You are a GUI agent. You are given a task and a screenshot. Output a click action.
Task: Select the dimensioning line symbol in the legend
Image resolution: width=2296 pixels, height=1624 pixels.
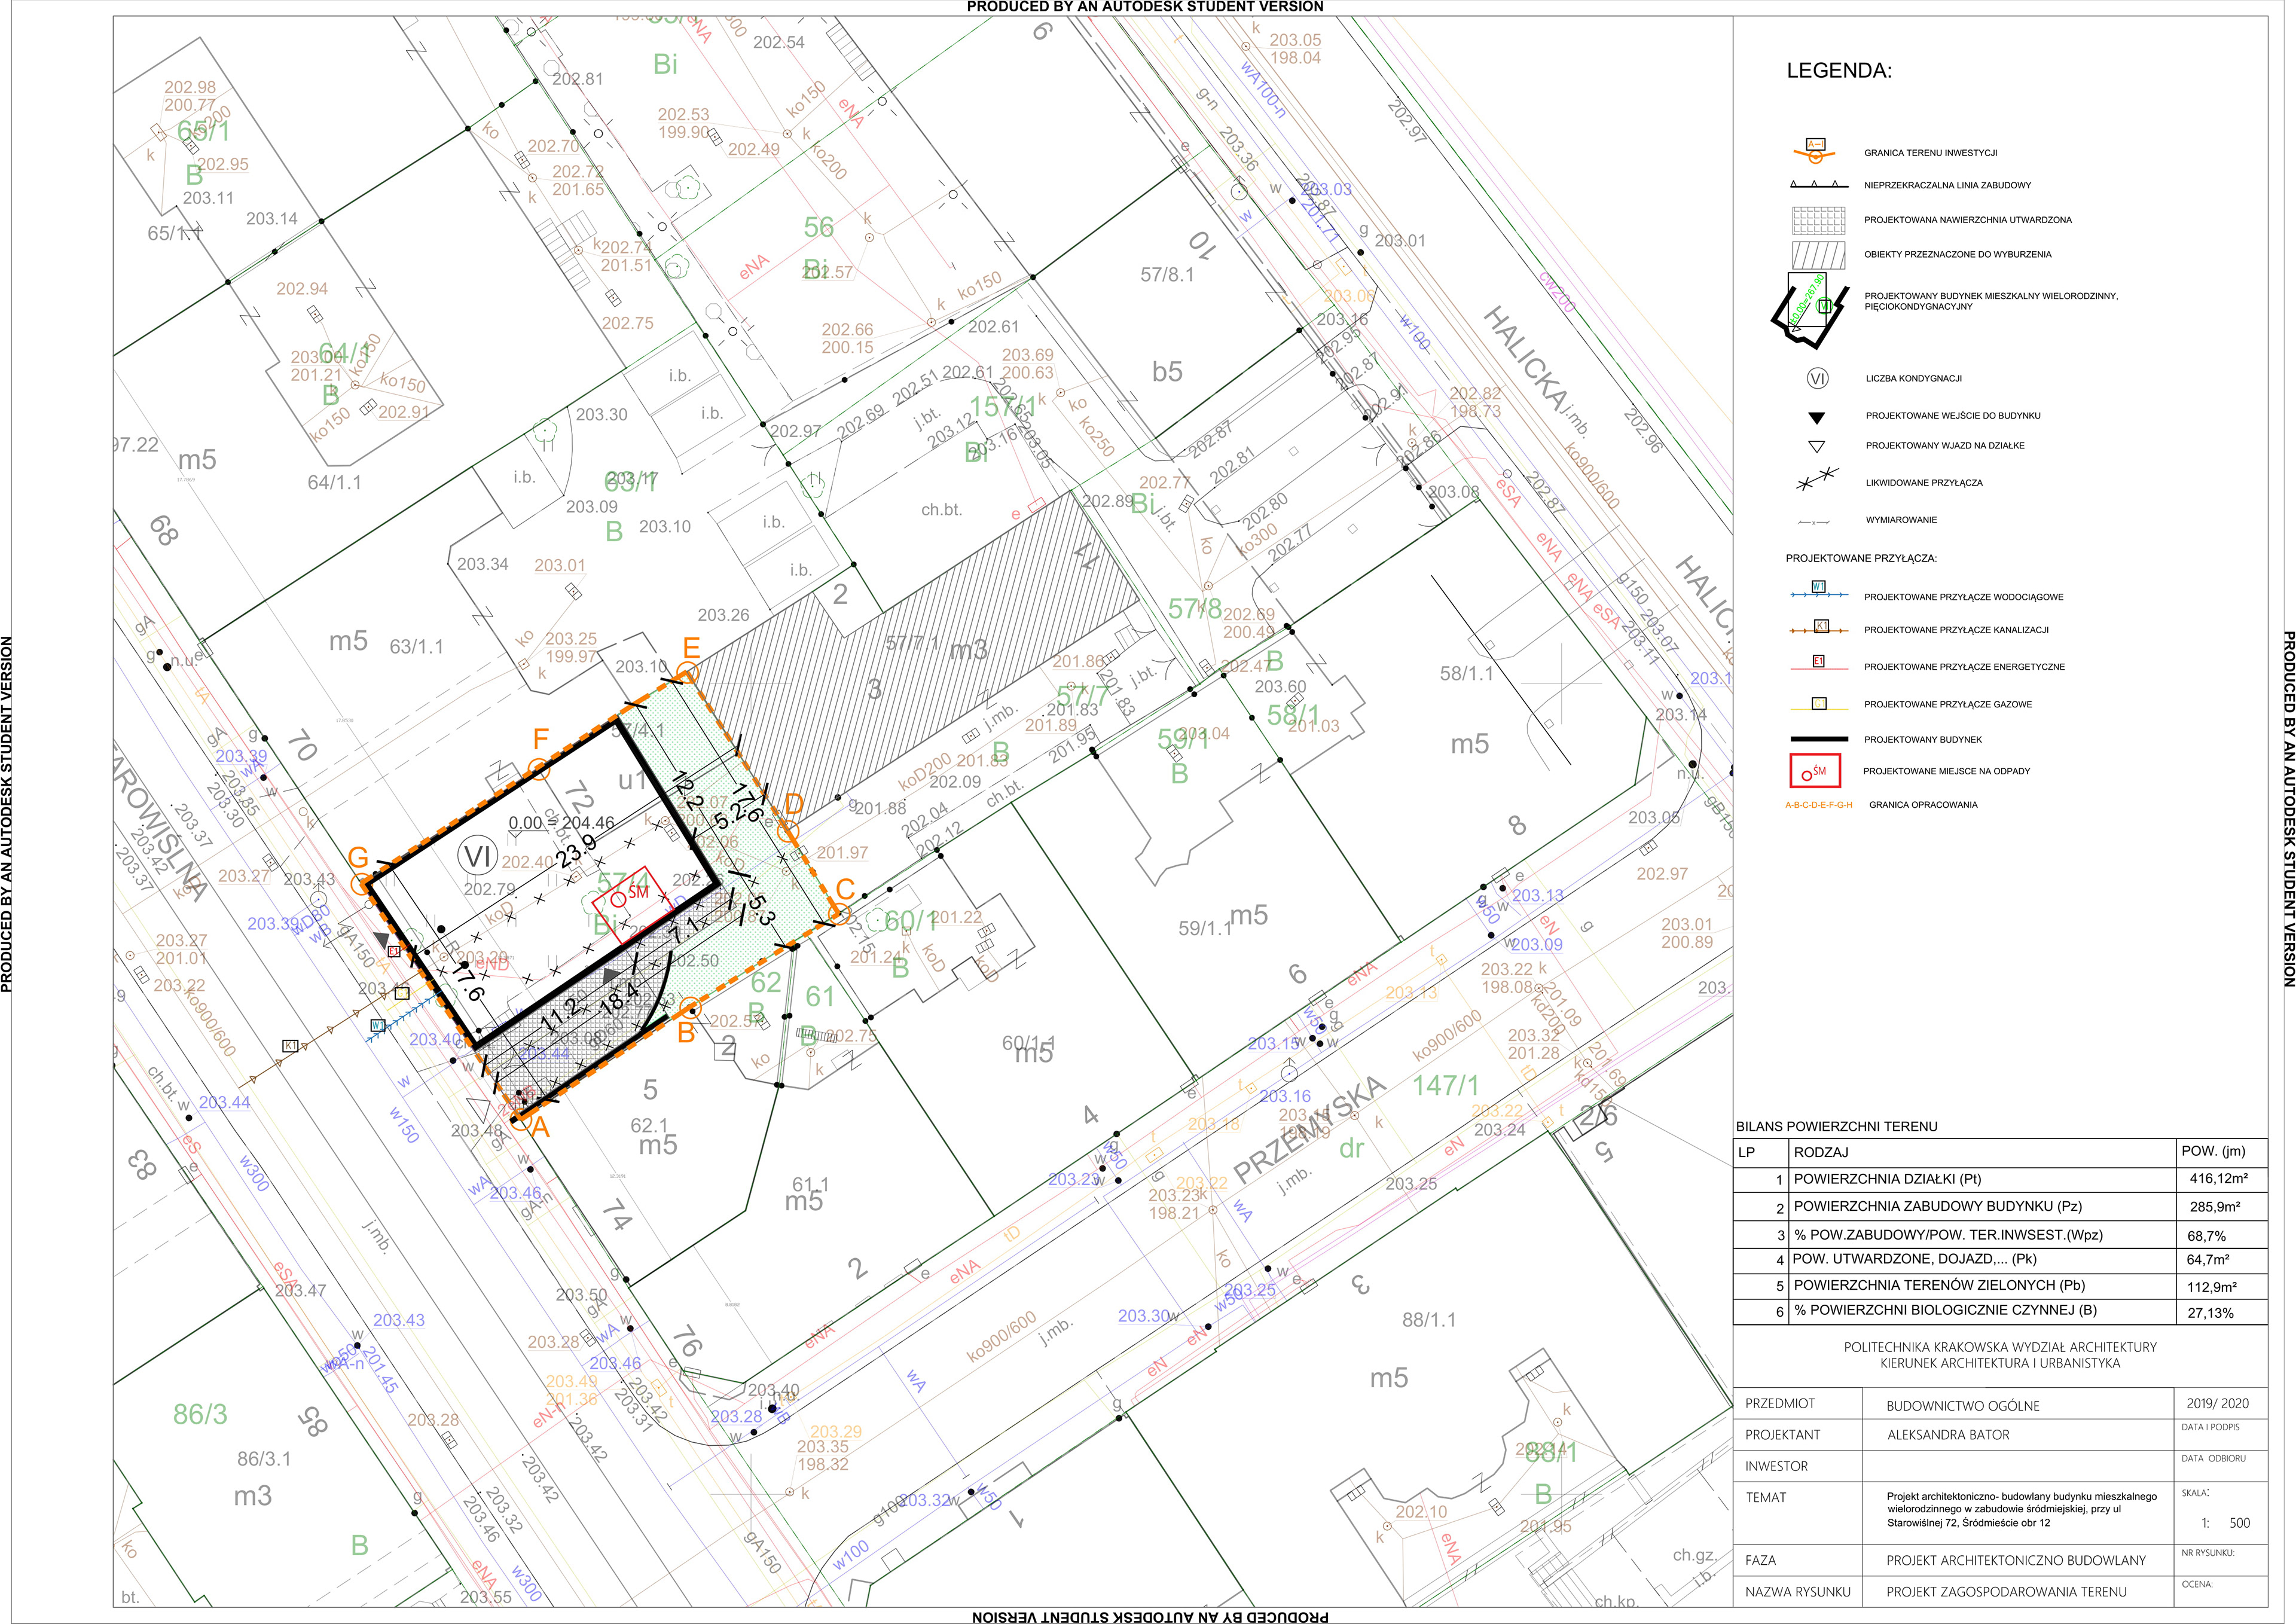1813,522
